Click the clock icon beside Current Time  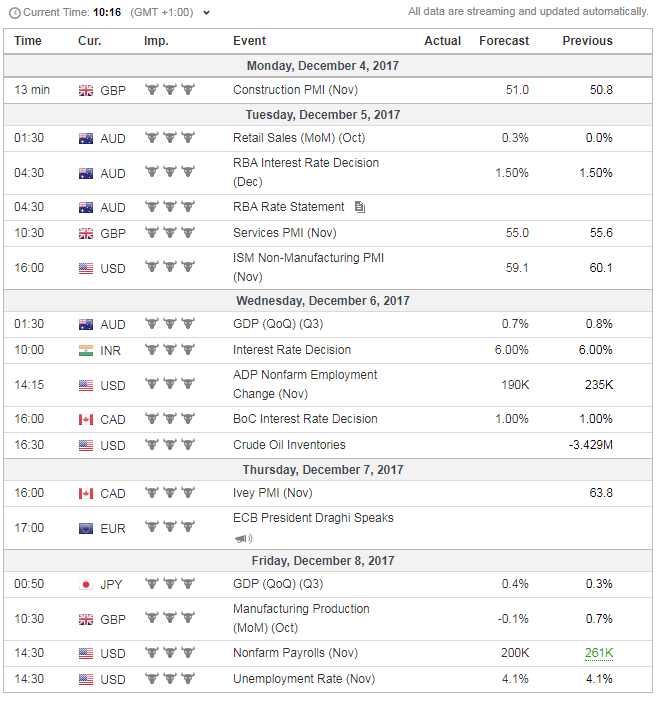pyautogui.click(x=13, y=12)
